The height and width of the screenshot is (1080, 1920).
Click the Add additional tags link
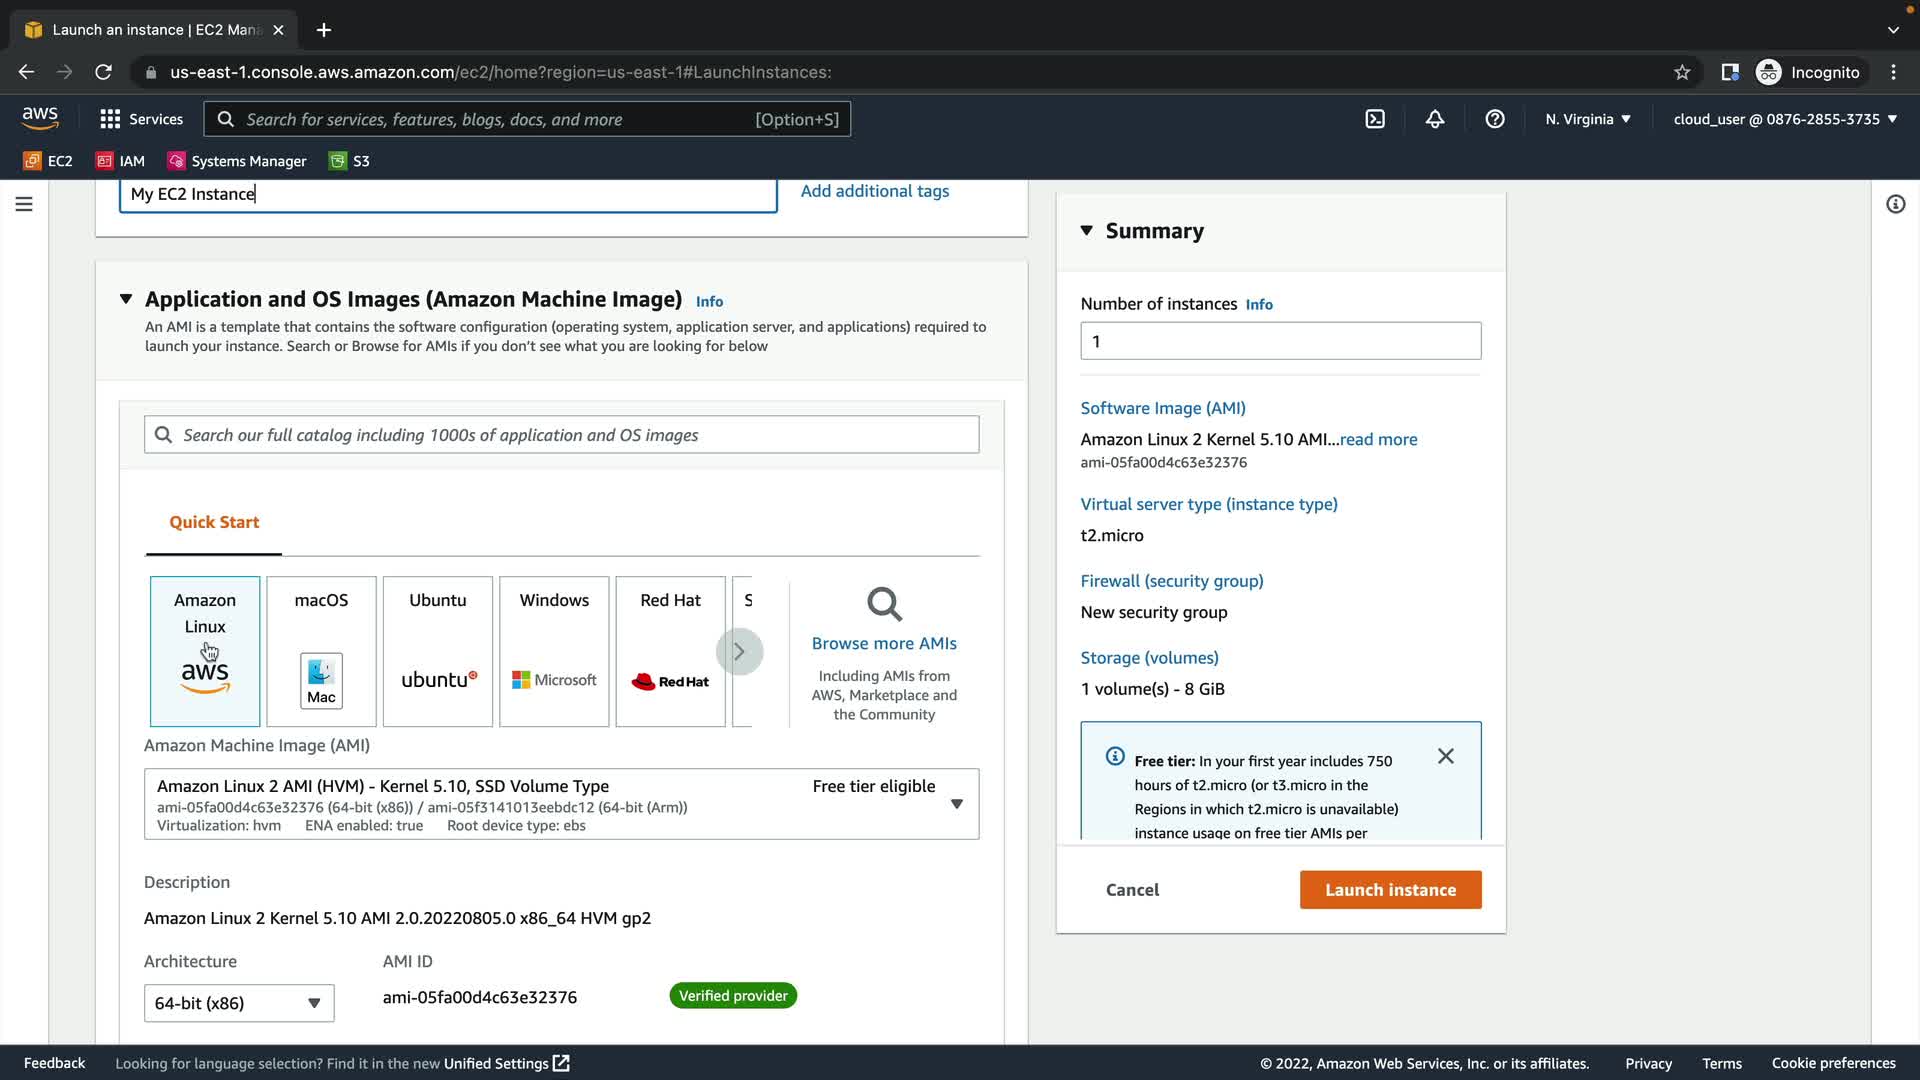pyautogui.click(x=874, y=191)
